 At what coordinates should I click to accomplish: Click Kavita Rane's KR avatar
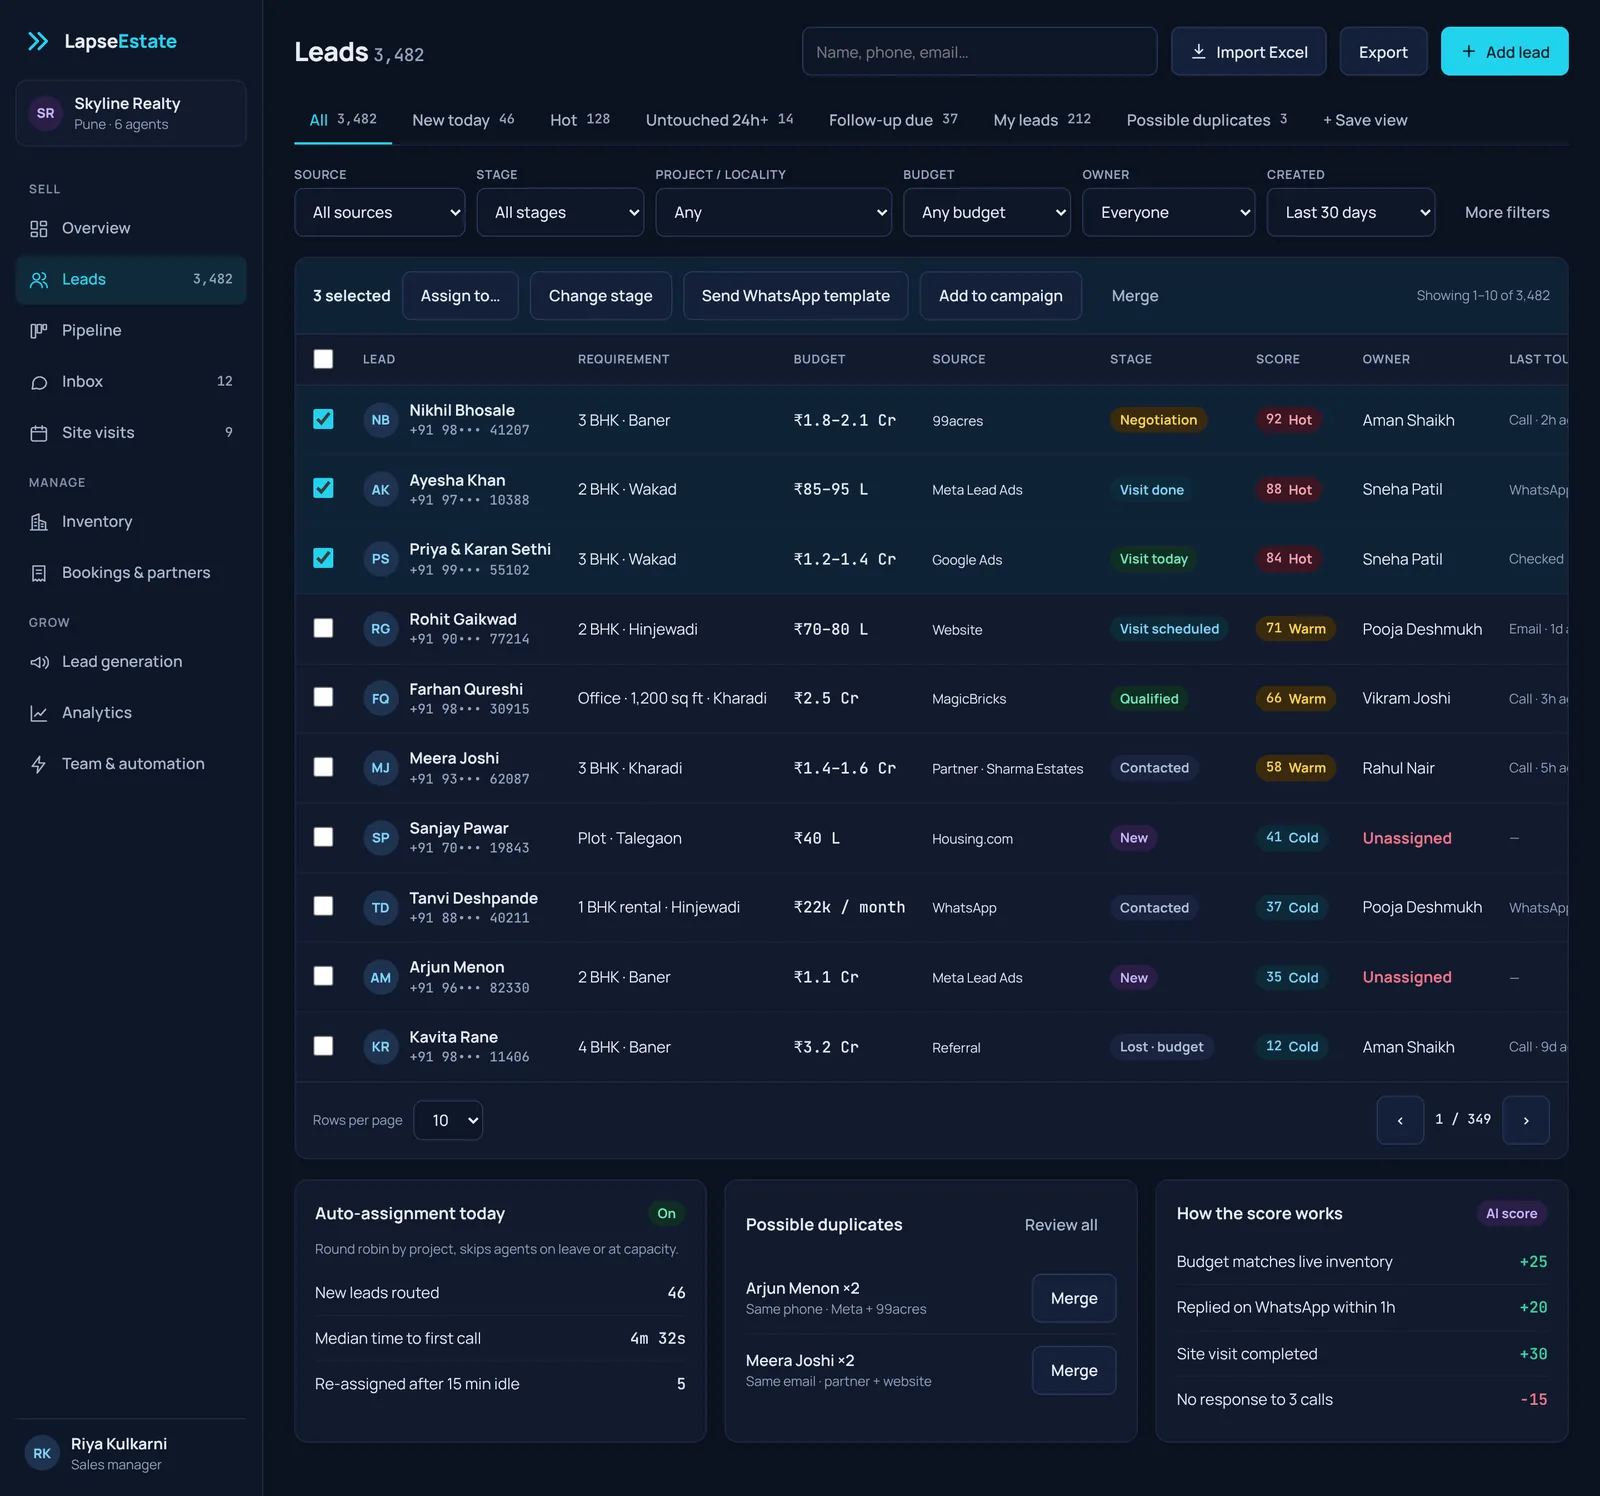pos(381,1047)
